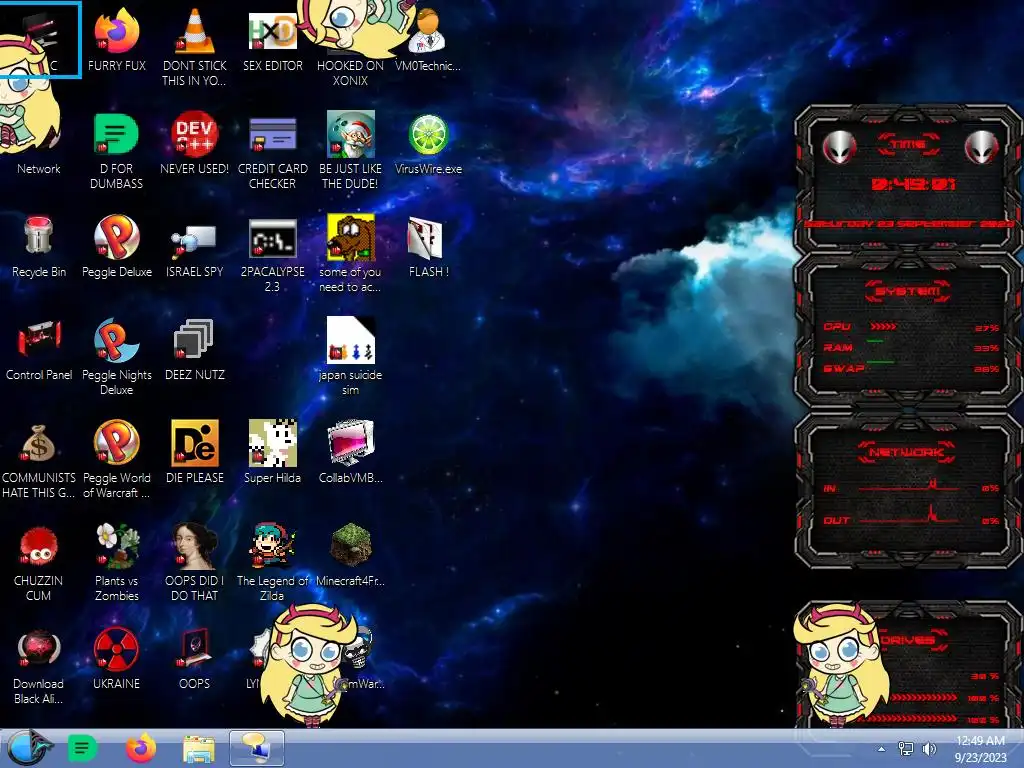The image size is (1024, 768).
Task: Select the DONT STICK THIS IN YO... VLC icon
Action: coord(195,48)
